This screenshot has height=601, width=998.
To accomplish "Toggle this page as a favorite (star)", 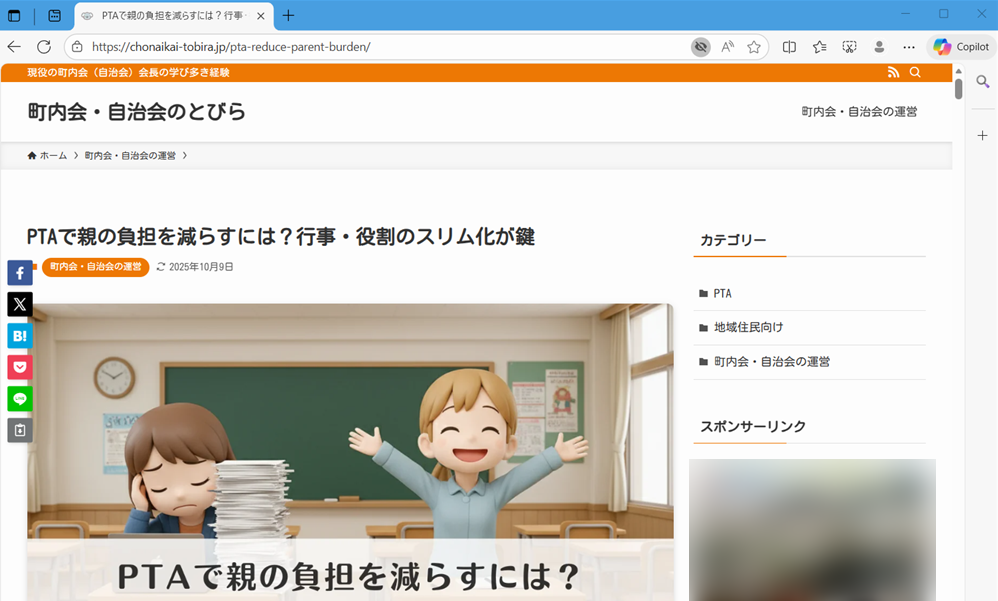I will point(754,46).
